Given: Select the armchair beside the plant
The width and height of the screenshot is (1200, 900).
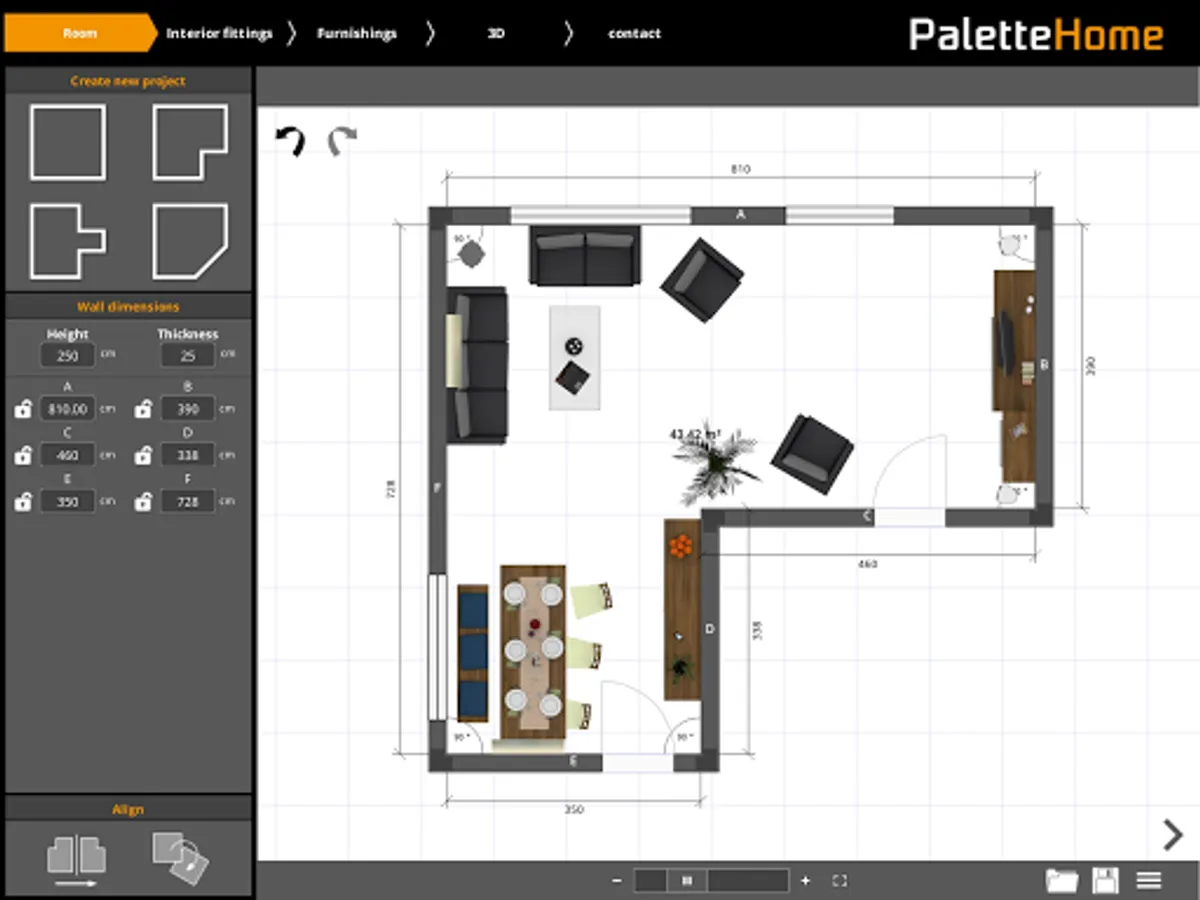Looking at the screenshot, I should tap(812, 454).
